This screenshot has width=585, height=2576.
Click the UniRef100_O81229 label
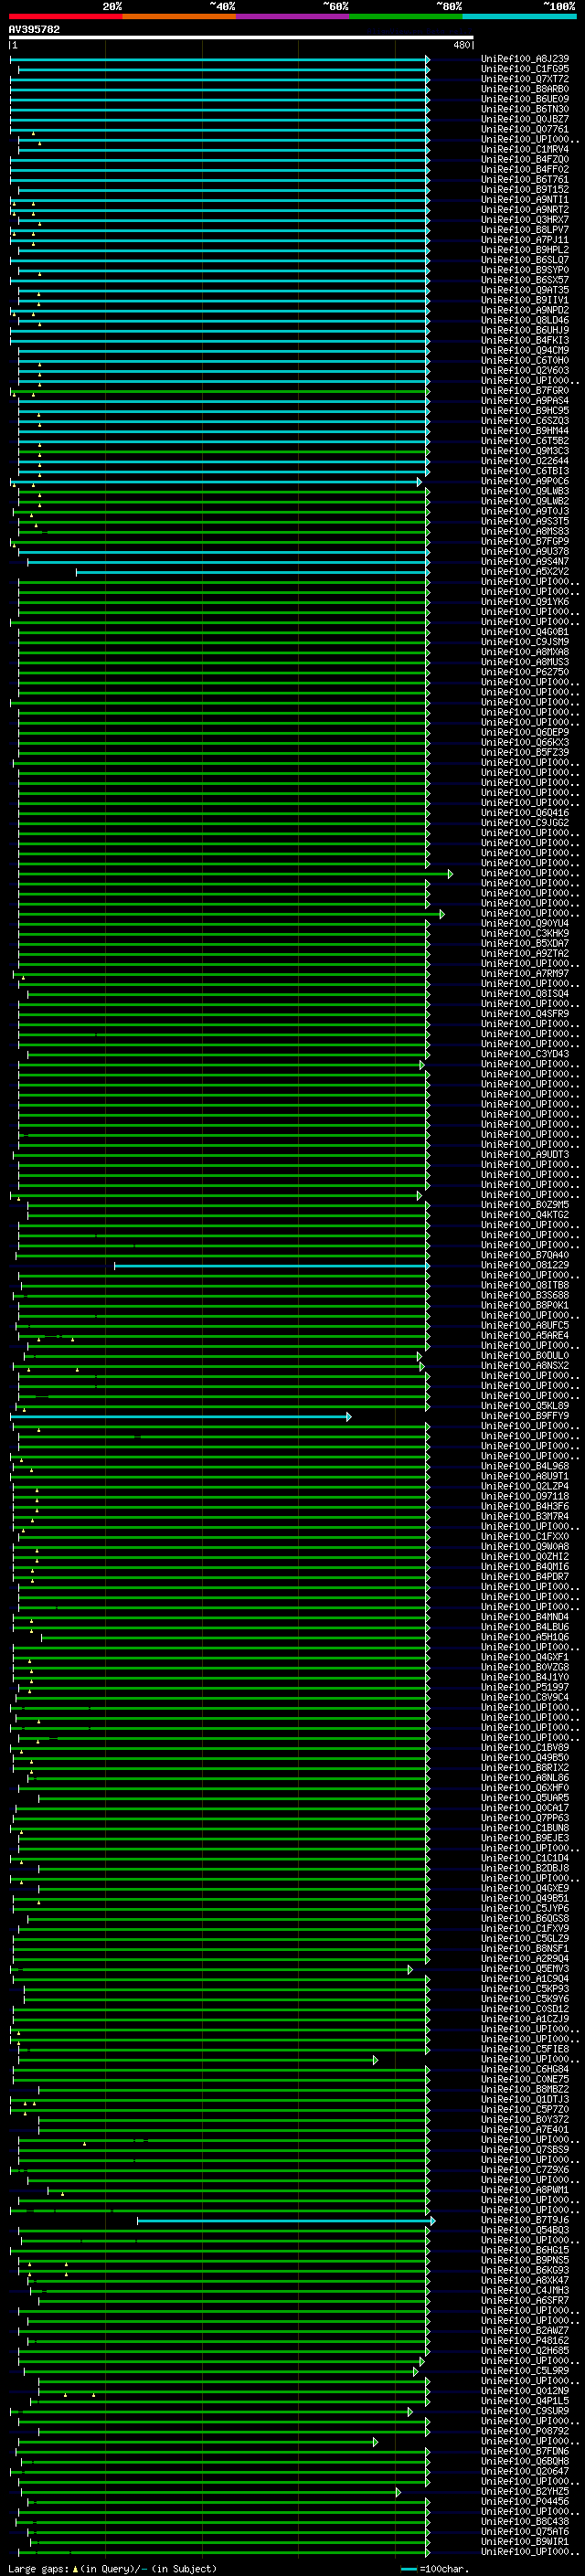525,1265
